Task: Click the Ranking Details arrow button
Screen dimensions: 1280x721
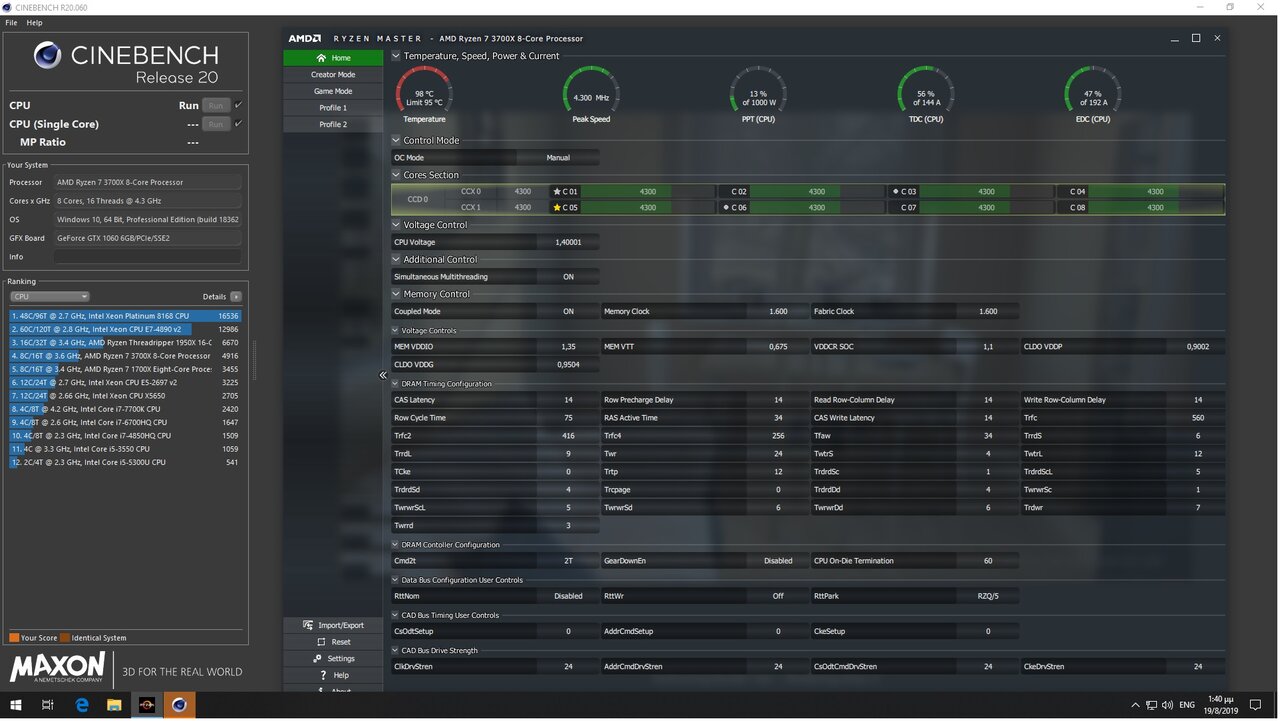Action: [236, 296]
